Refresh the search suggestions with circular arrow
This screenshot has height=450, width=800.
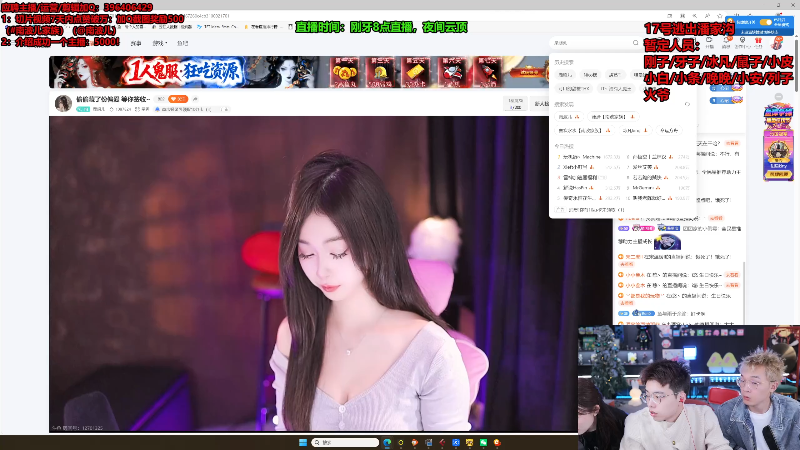pyautogui.click(x=687, y=104)
